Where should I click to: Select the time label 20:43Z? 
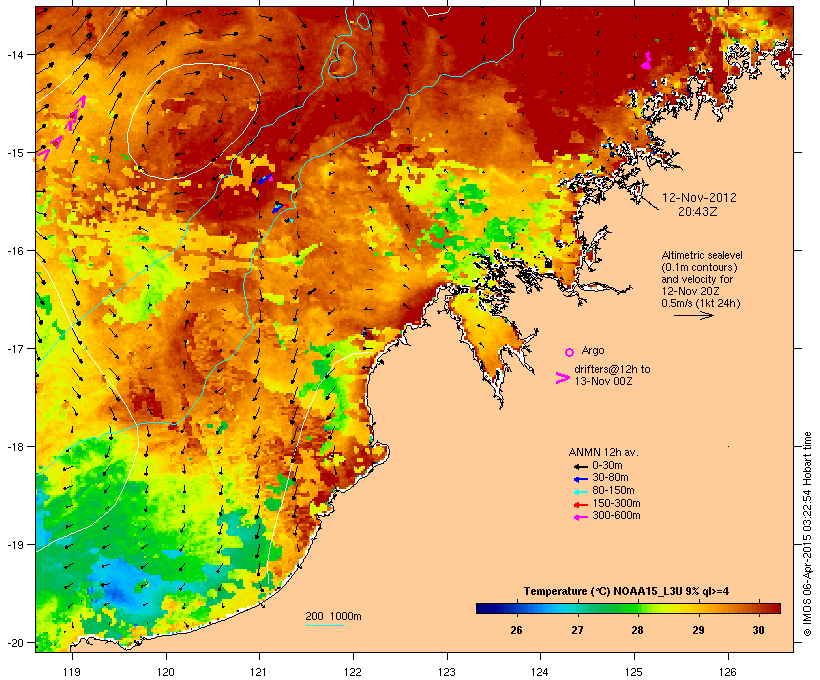pyautogui.click(x=698, y=212)
